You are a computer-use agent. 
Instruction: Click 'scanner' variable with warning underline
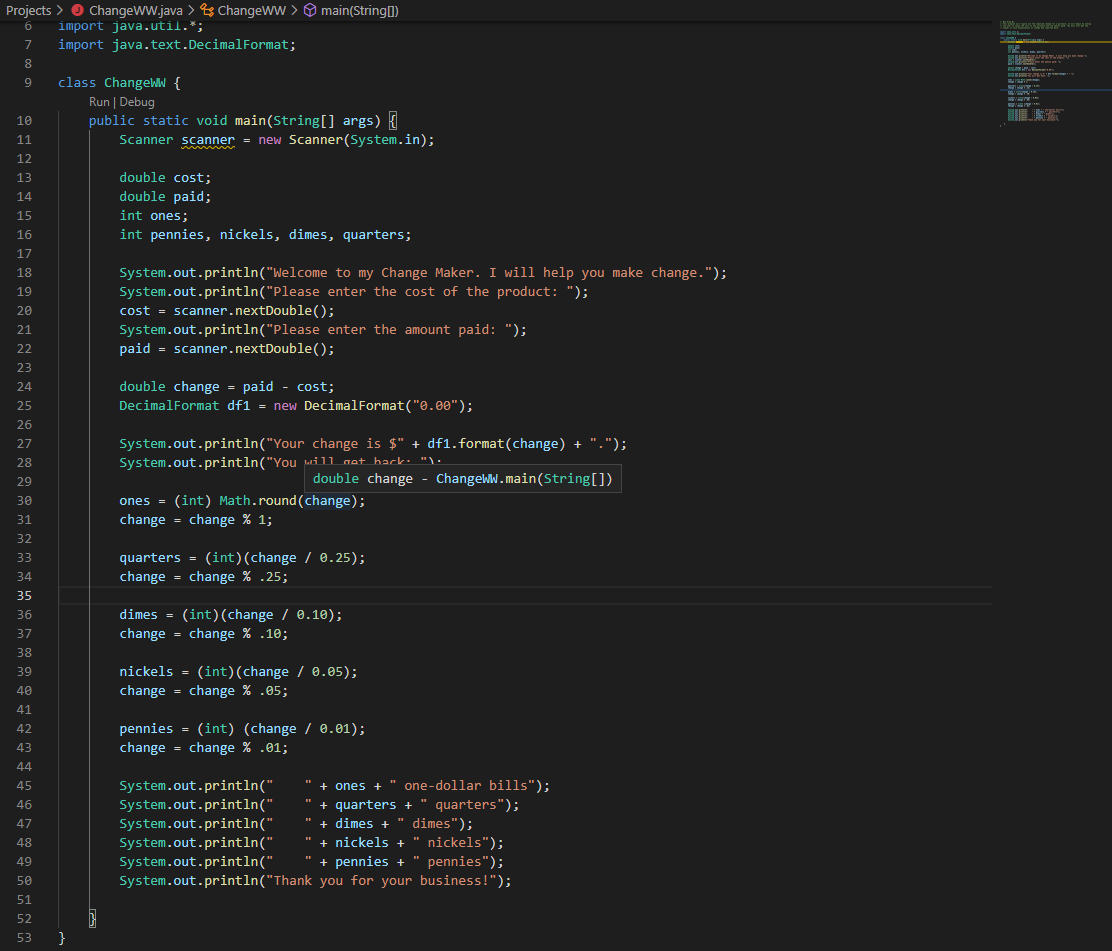(208, 140)
